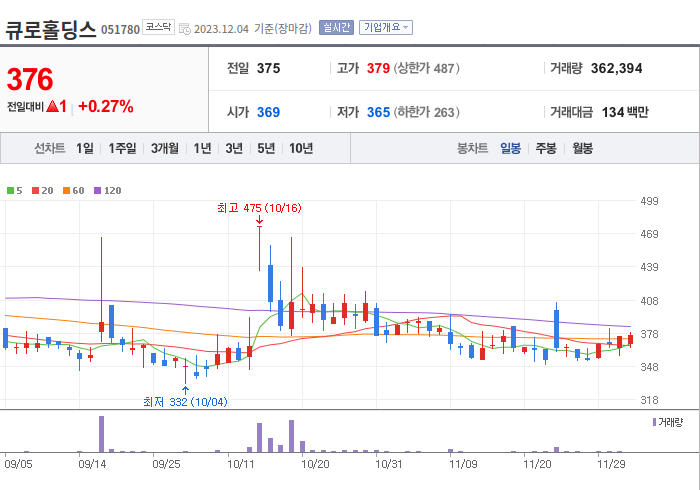Click the orange 60-day moving average swatch
Viewport: 700px width, 490px height.
tap(67, 191)
